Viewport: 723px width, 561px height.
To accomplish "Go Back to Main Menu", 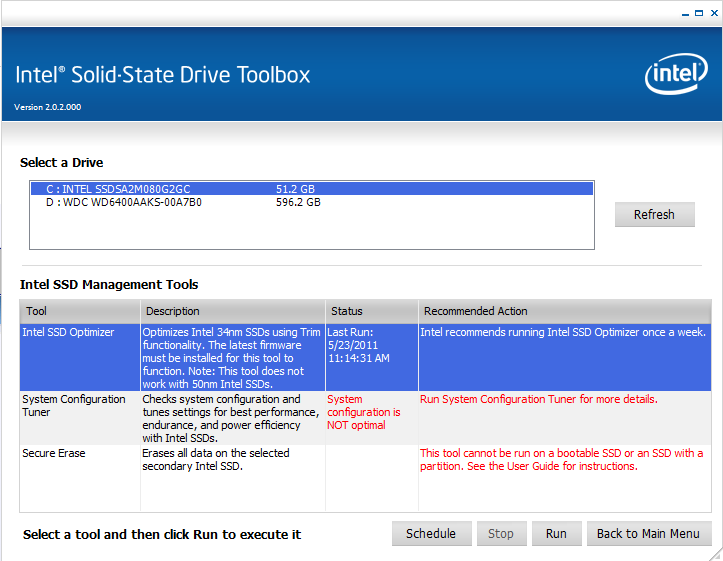I will pos(649,534).
